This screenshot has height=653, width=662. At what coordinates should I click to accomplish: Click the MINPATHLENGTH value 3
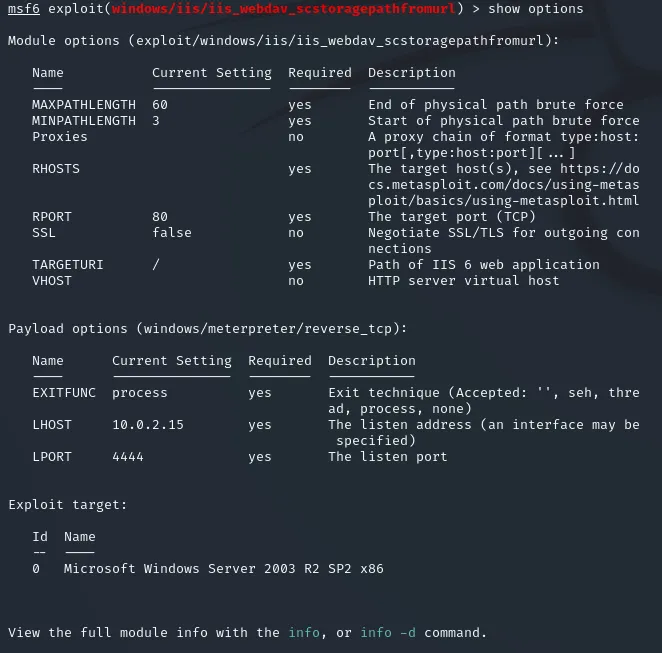[156, 121]
